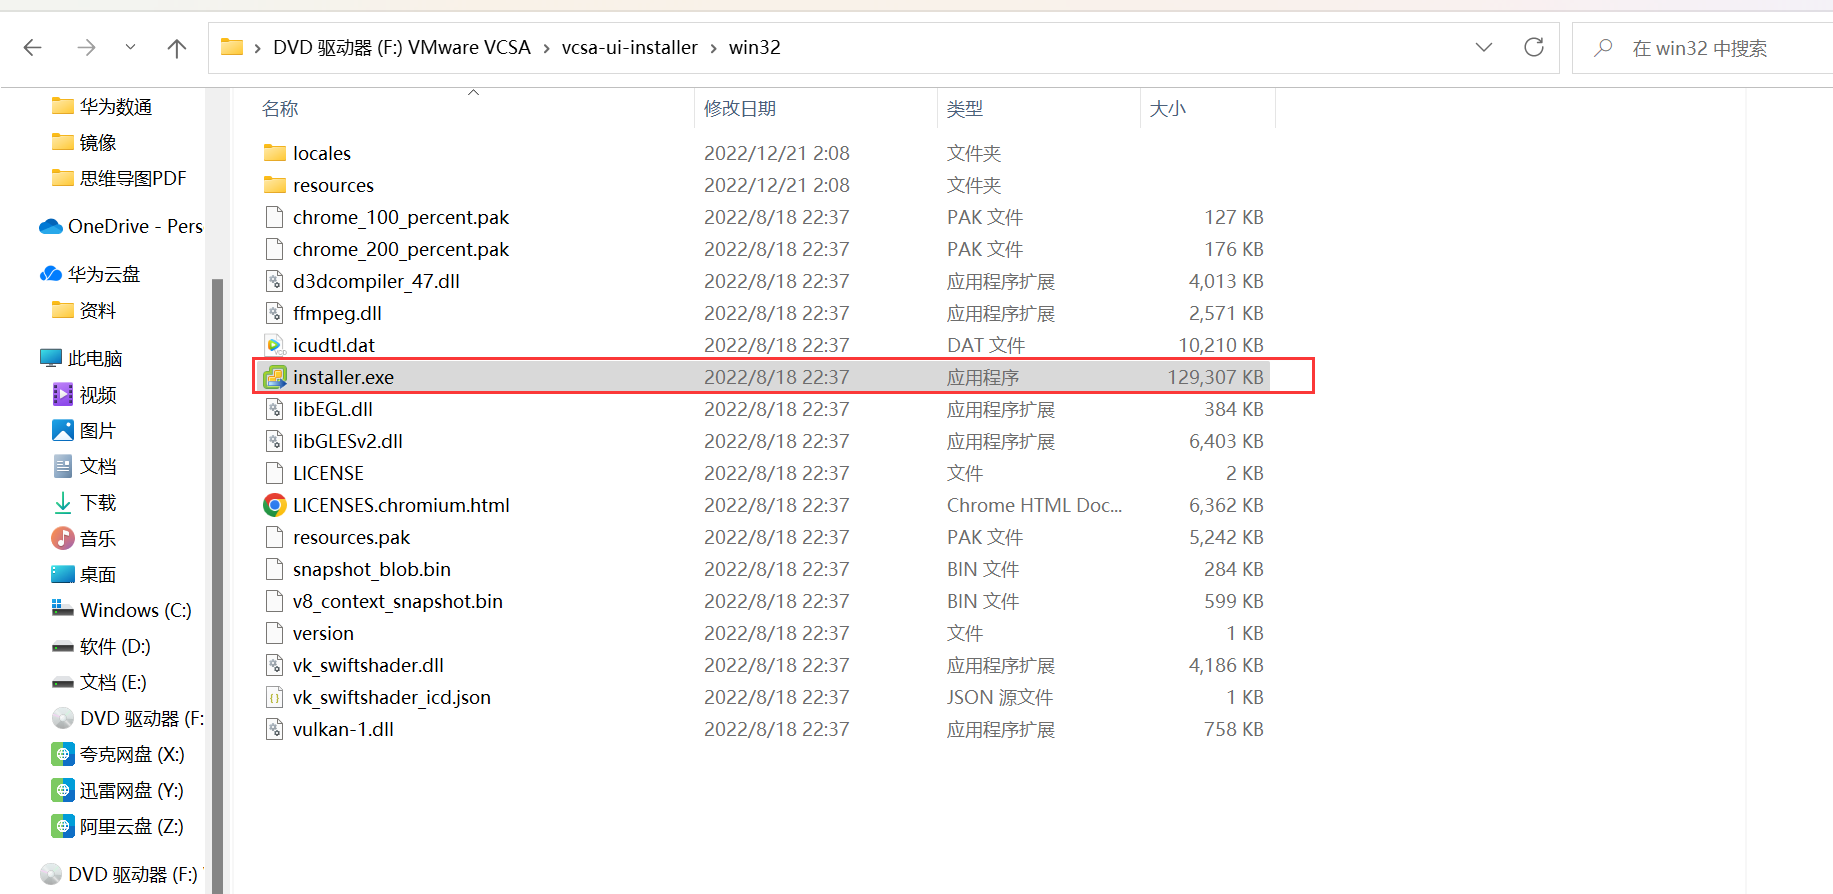Open 视频 library in sidebar
This screenshot has width=1833, height=894.
(x=98, y=394)
